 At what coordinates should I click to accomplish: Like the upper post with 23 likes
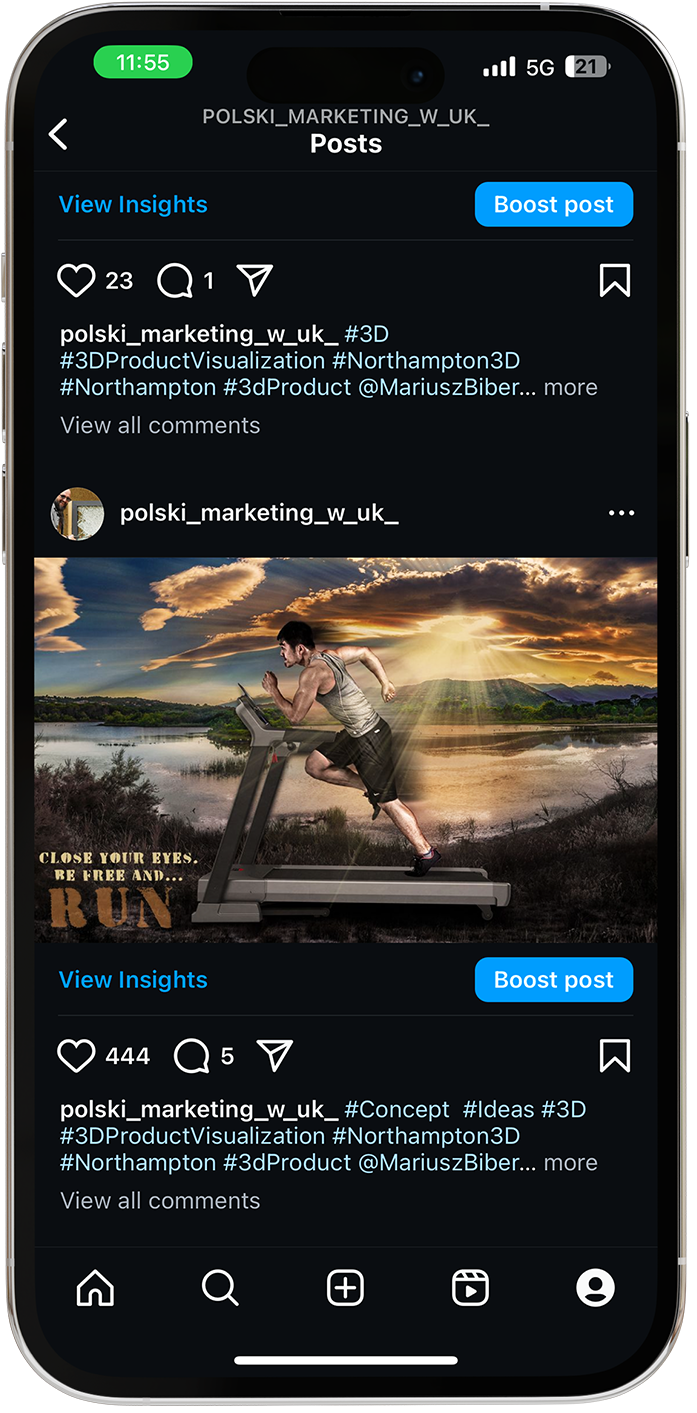(76, 281)
